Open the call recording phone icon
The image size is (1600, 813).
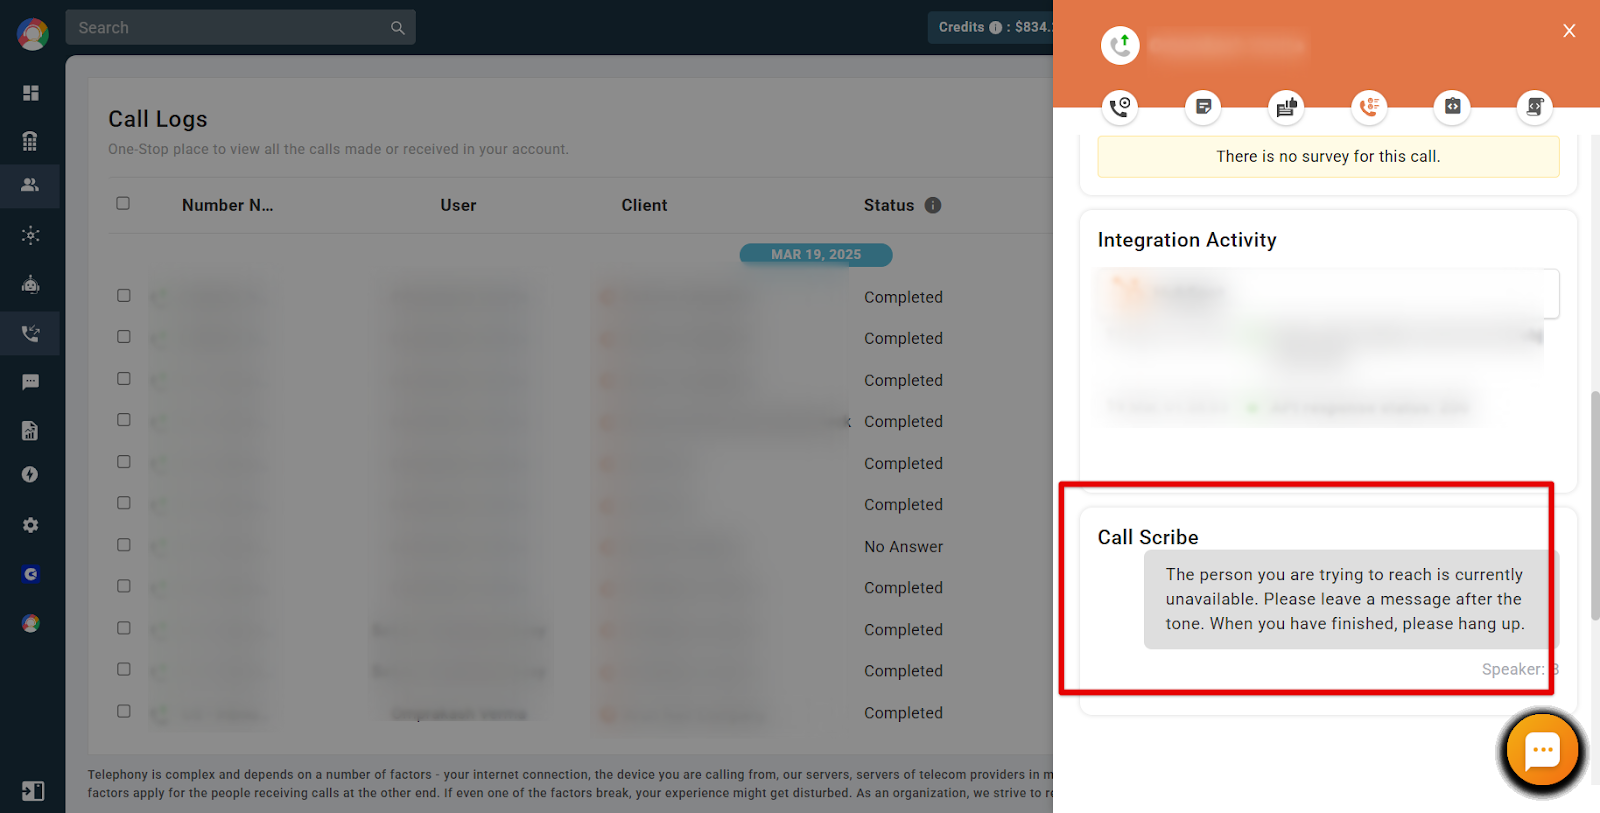(x=1120, y=106)
